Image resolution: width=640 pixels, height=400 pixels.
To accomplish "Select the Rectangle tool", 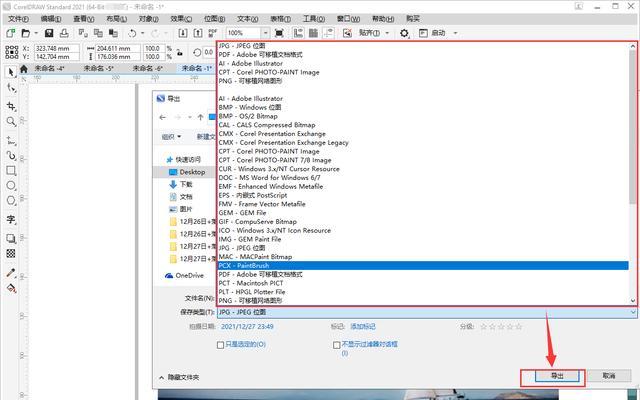I will [x=11, y=170].
